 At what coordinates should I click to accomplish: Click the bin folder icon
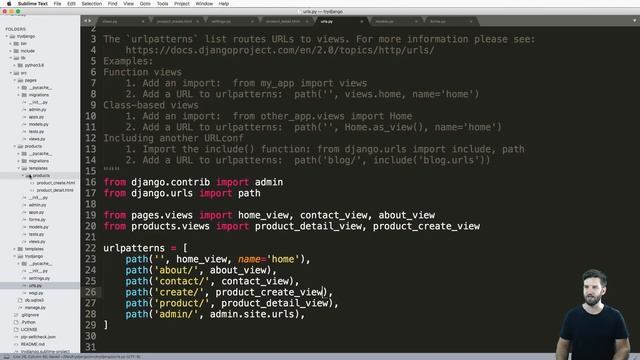[x=16, y=43]
